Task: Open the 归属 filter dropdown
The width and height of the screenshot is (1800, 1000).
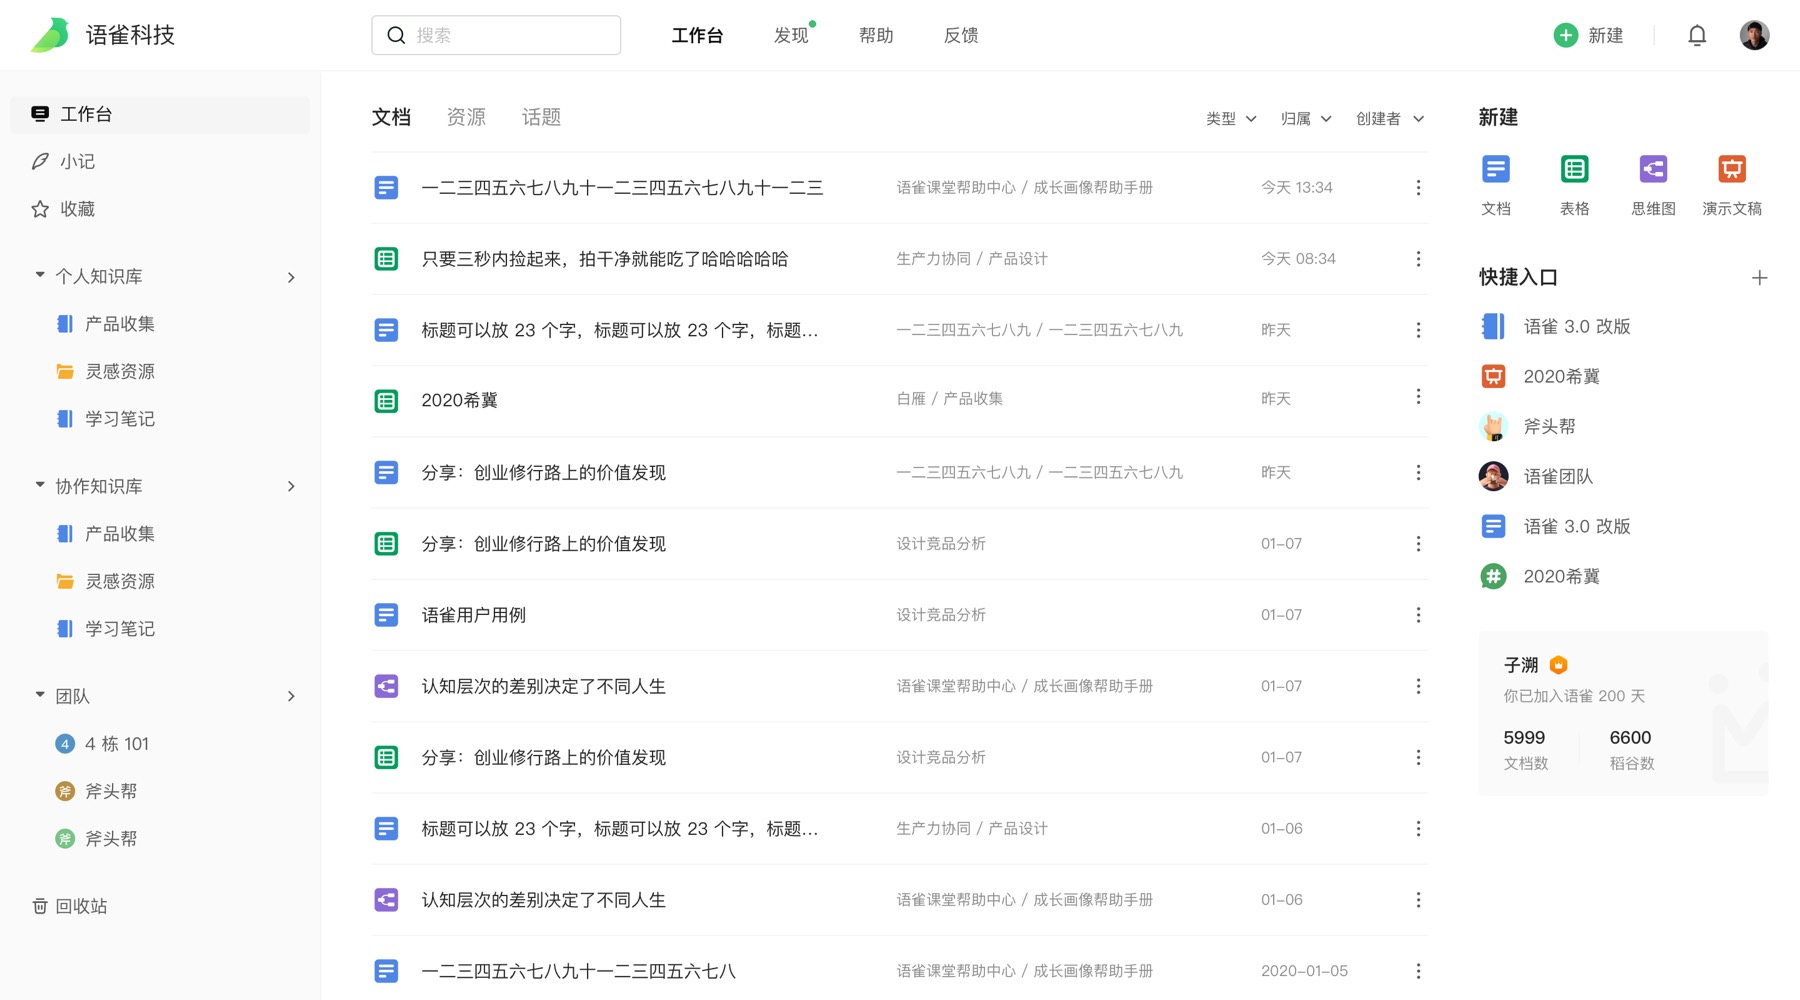Action: pos(1306,119)
